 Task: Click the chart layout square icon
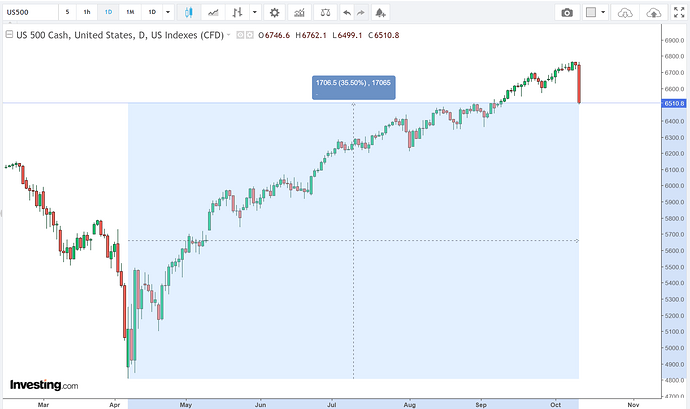(x=591, y=12)
